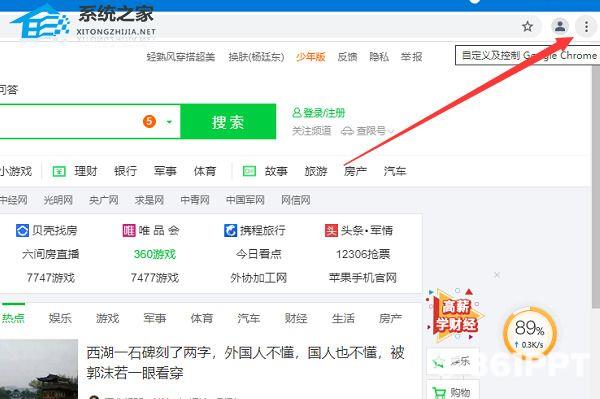Close the floating ad with the X
This screenshot has height=399, width=600.
(x=497, y=275)
